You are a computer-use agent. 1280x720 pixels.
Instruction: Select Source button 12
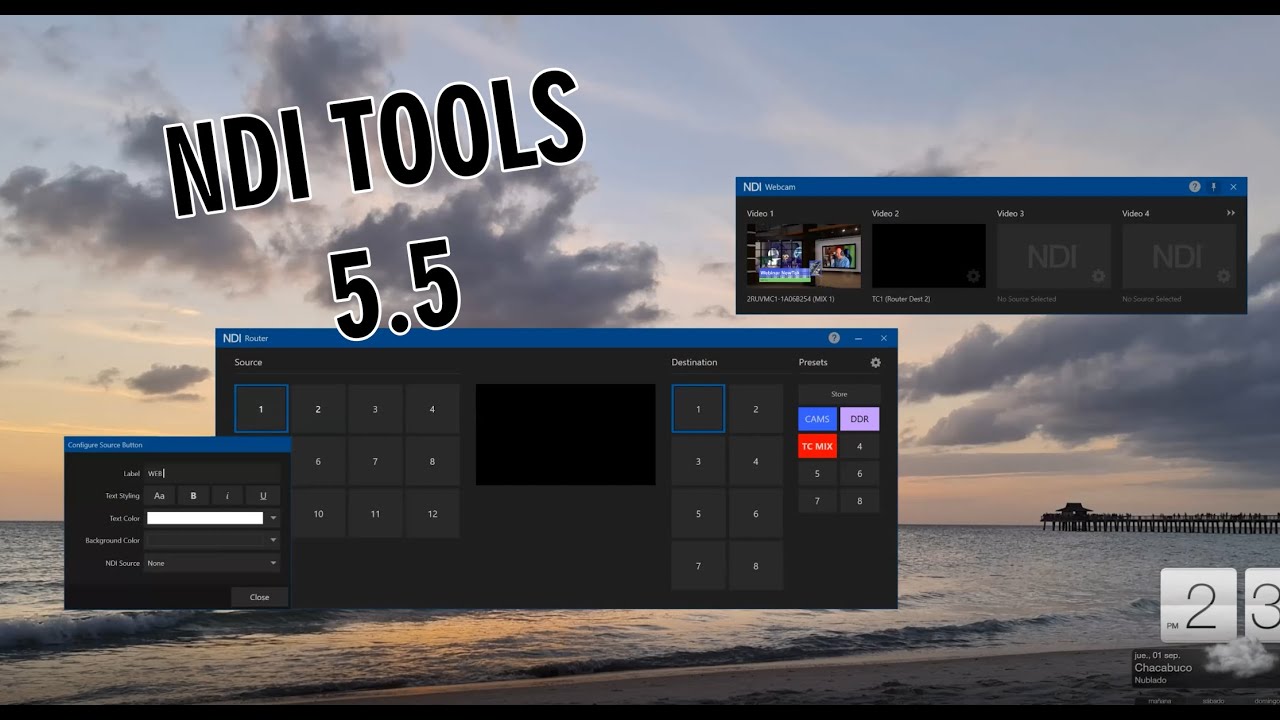pos(432,514)
